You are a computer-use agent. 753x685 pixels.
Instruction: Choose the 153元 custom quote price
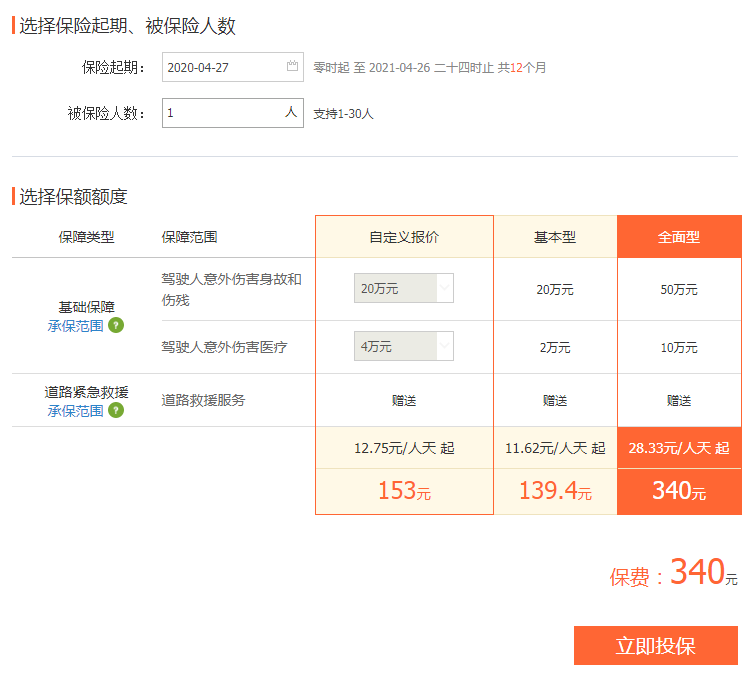(404, 491)
